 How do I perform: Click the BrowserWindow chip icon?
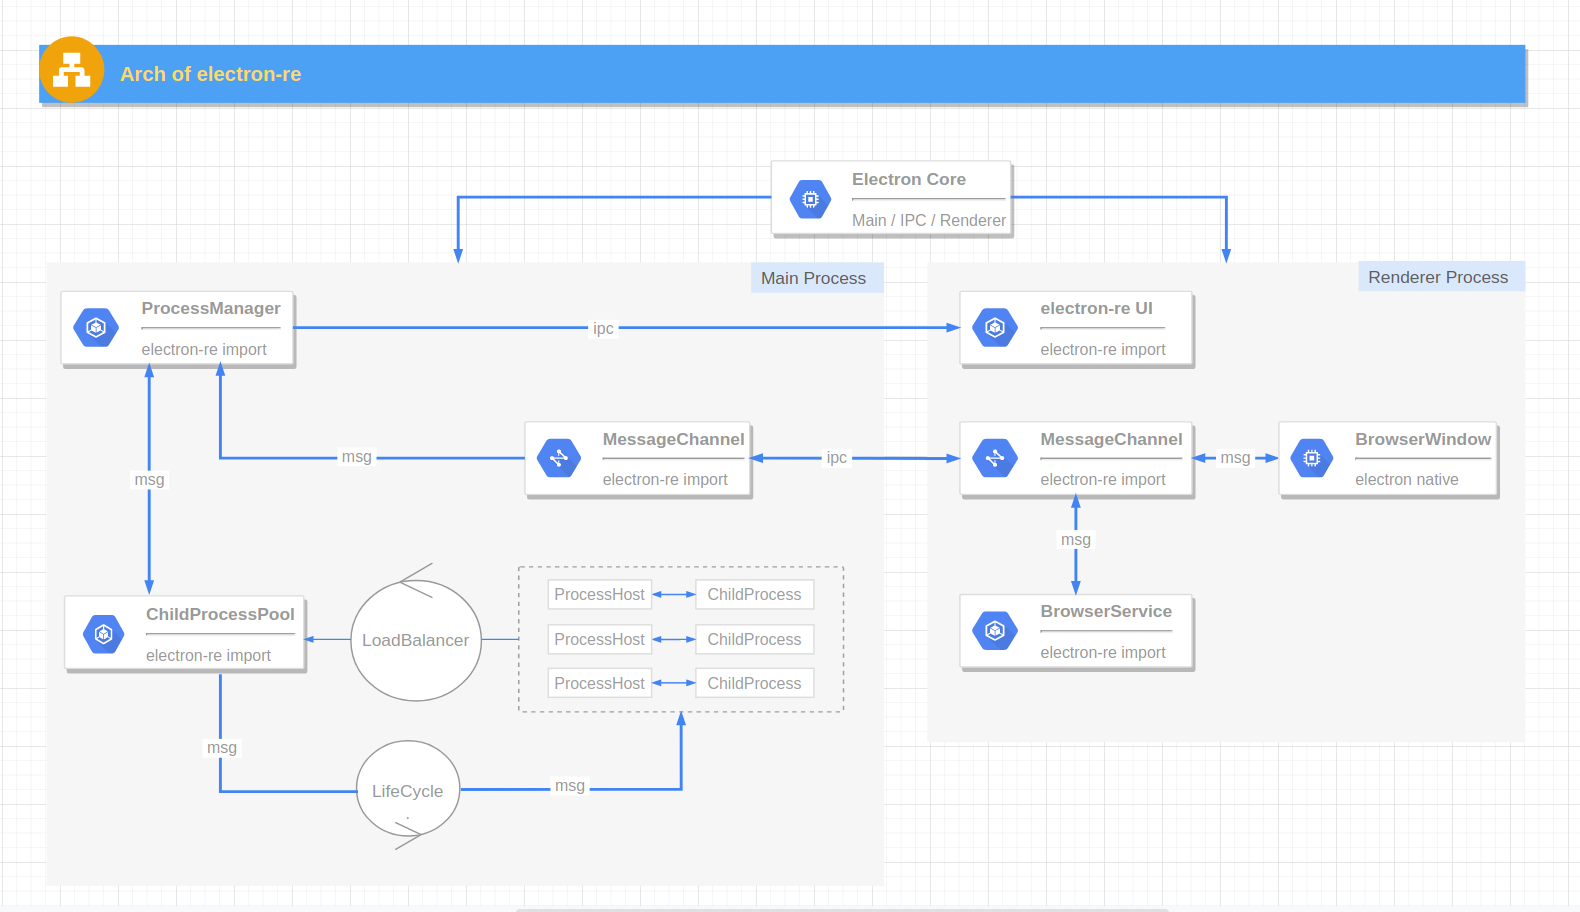tap(1312, 458)
